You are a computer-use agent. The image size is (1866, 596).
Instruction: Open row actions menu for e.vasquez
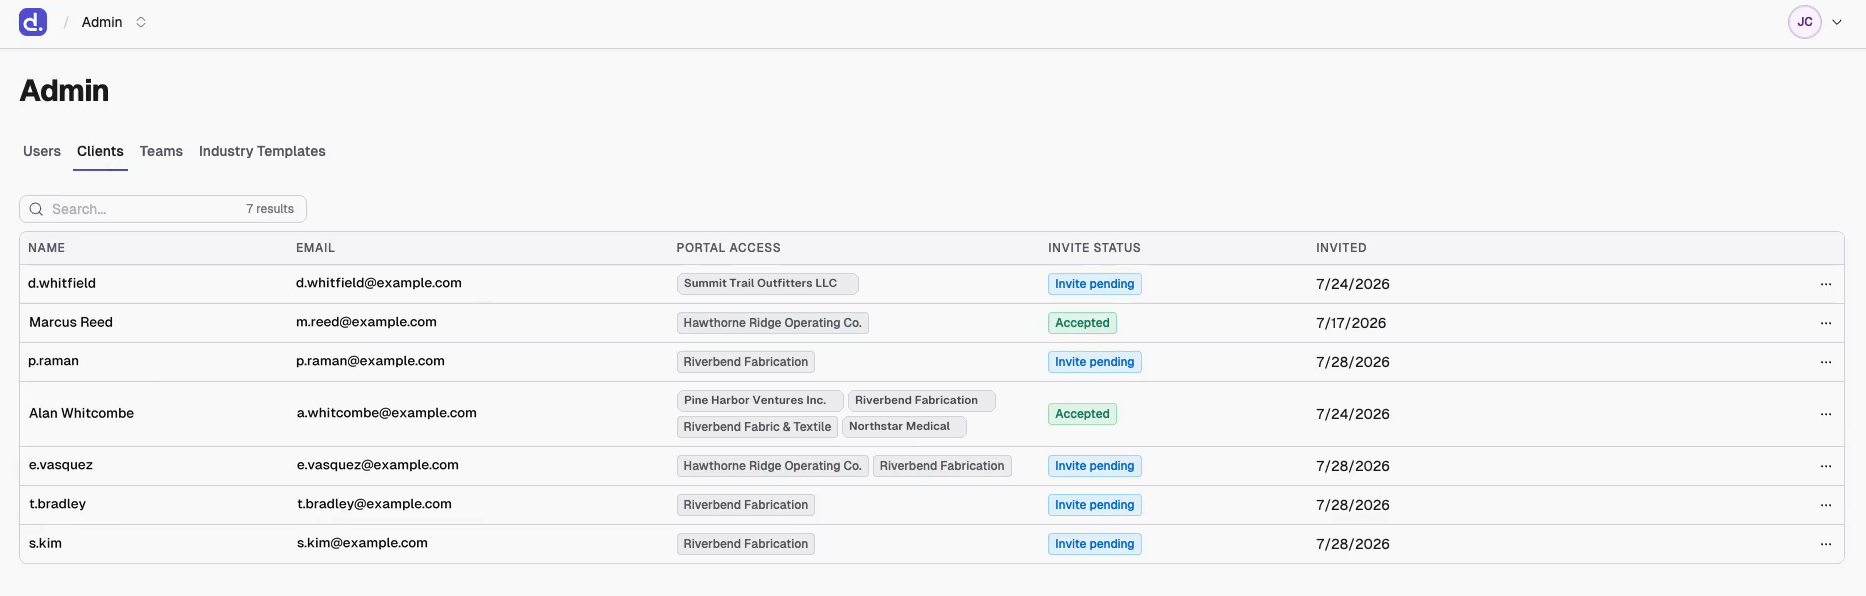pyautogui.click(x=1826, y=466)
